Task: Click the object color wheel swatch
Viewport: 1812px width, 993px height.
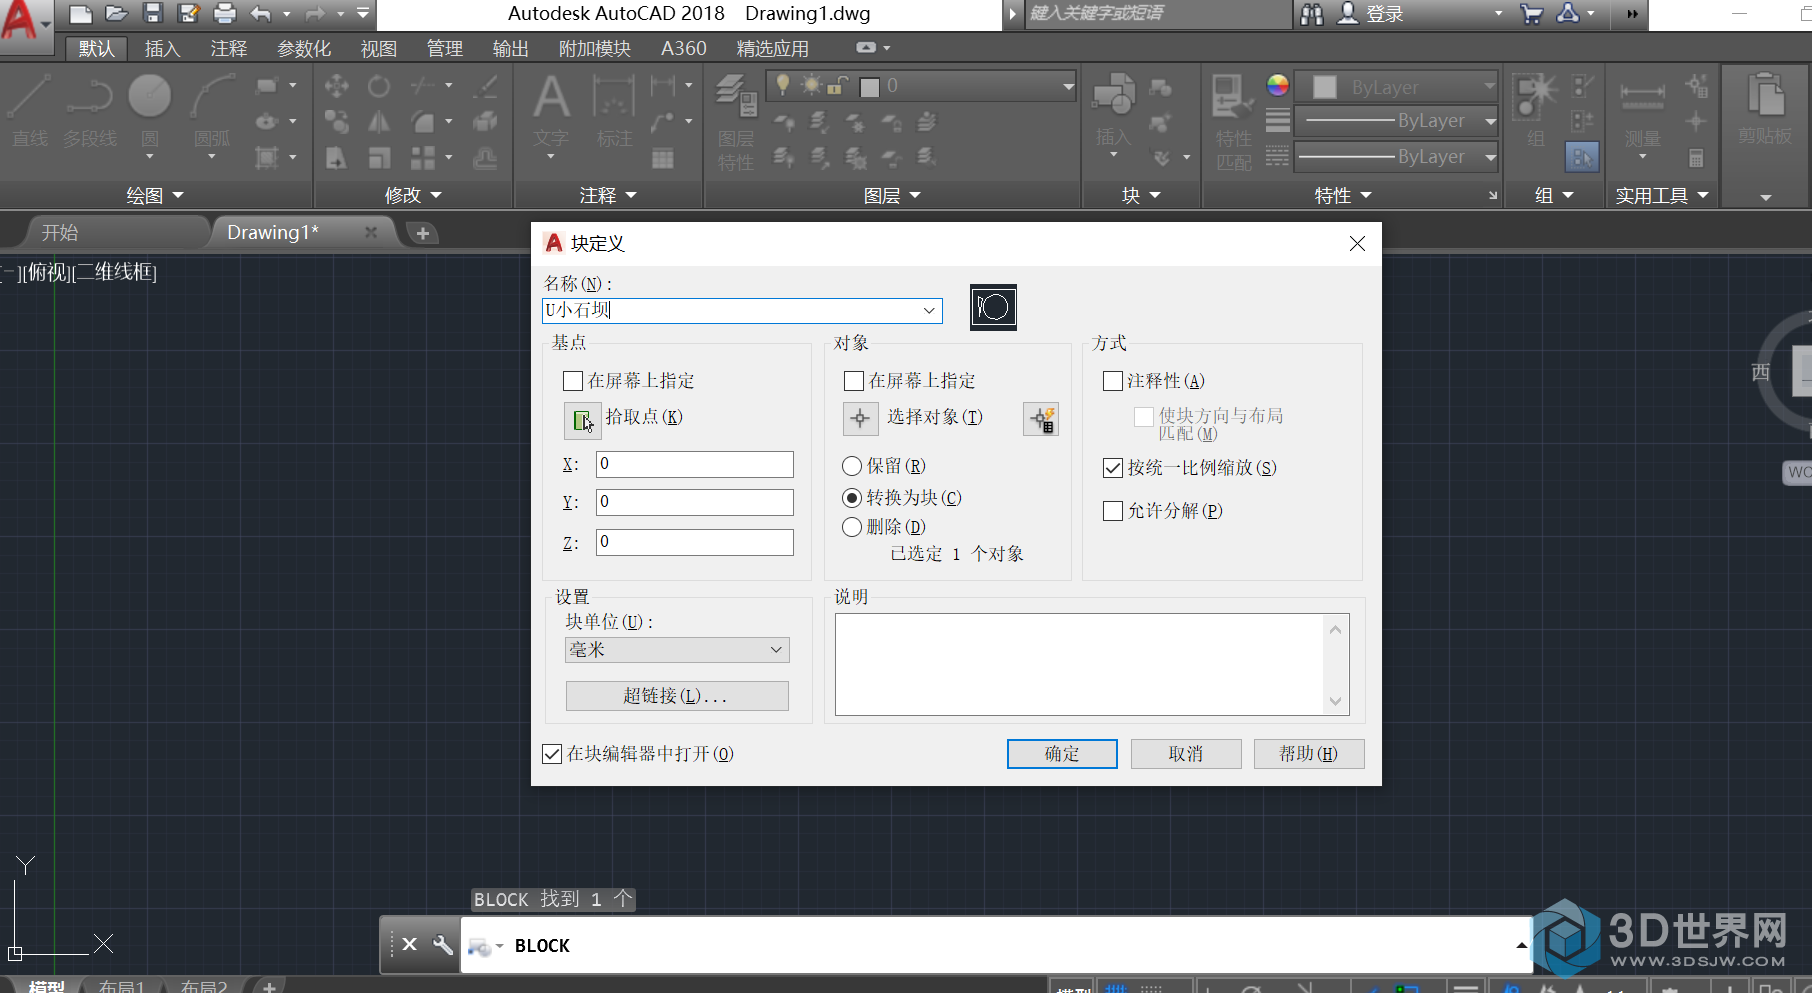Action: pyautogui.click(x=1278, y=86)
